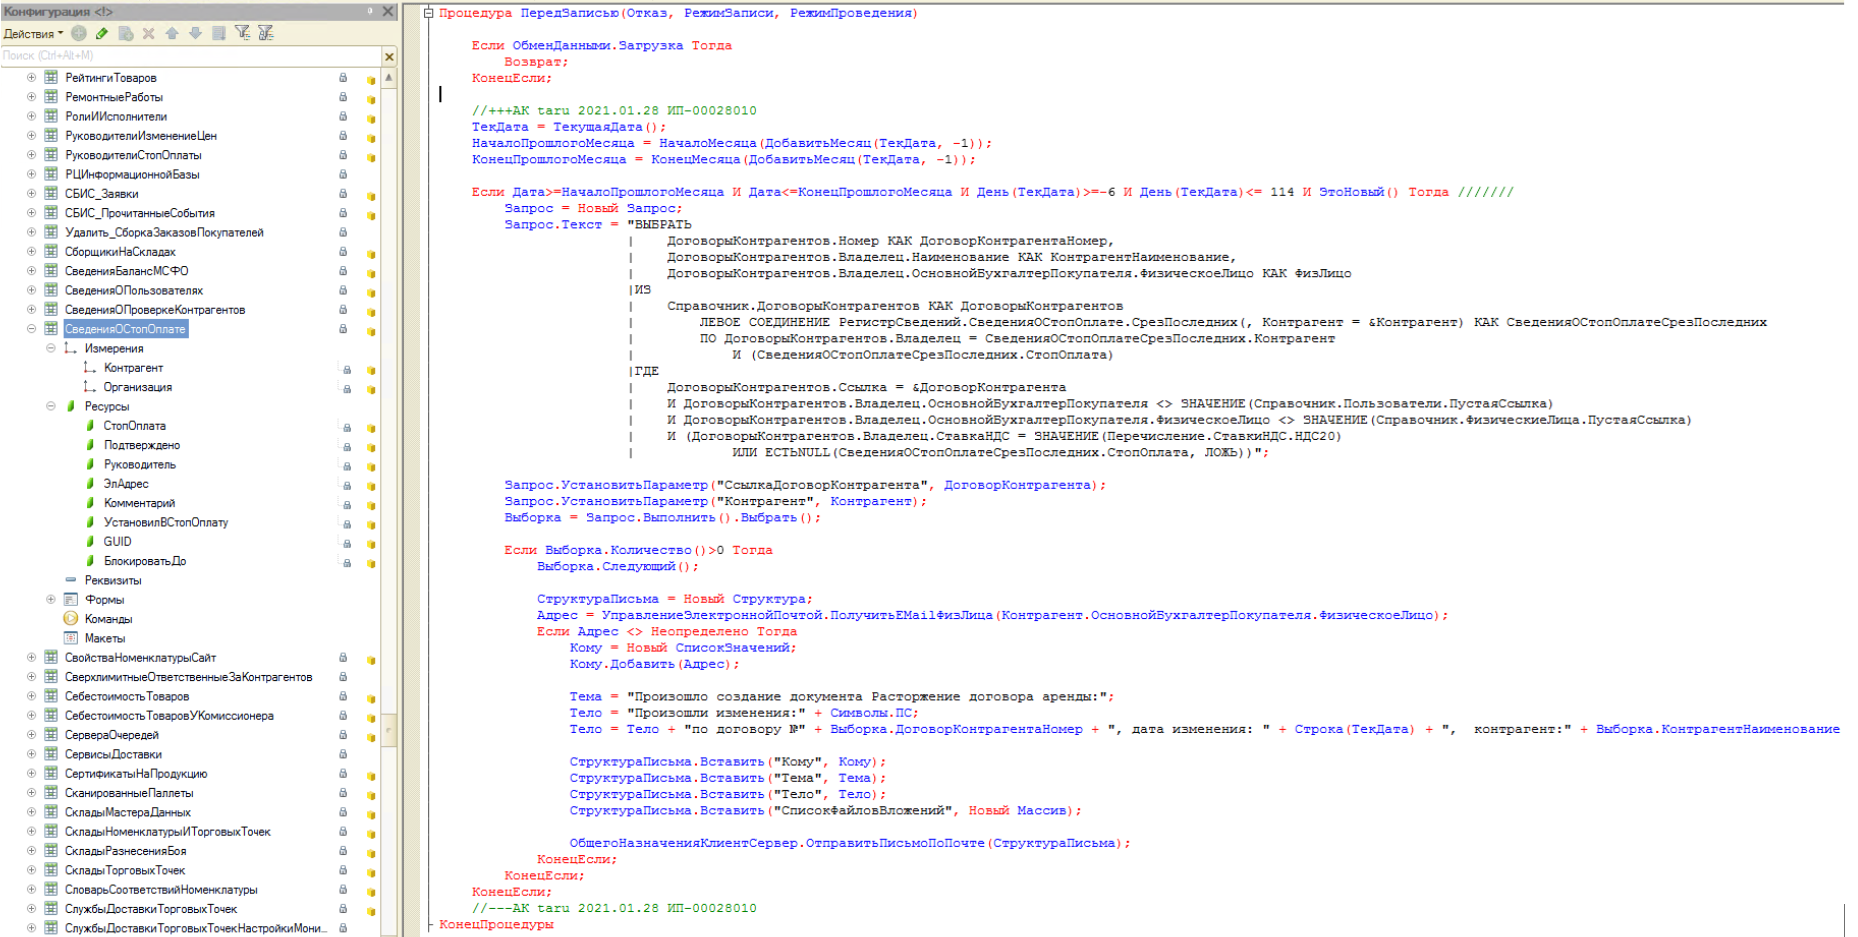Click the move up arrow icon
This screenshot has width=1858, height=937.
point(172,33)
